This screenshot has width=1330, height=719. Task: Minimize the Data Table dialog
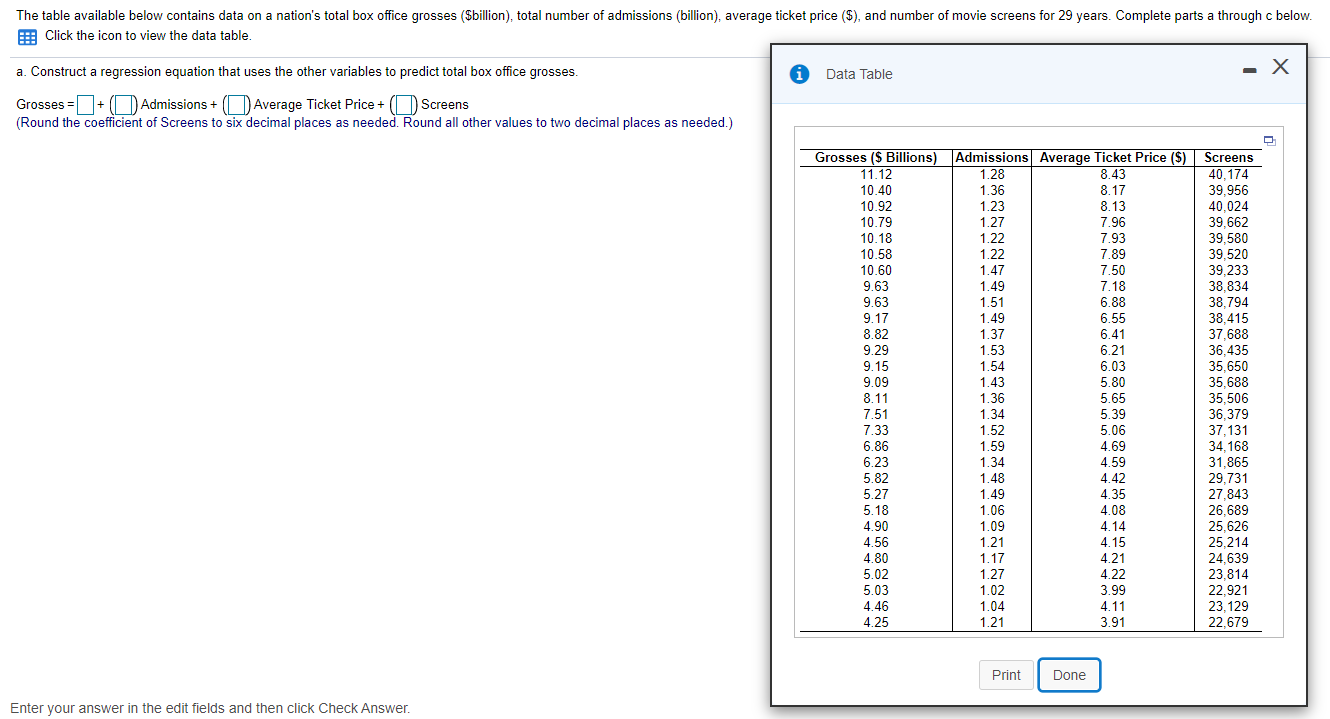click(1250, 70)
